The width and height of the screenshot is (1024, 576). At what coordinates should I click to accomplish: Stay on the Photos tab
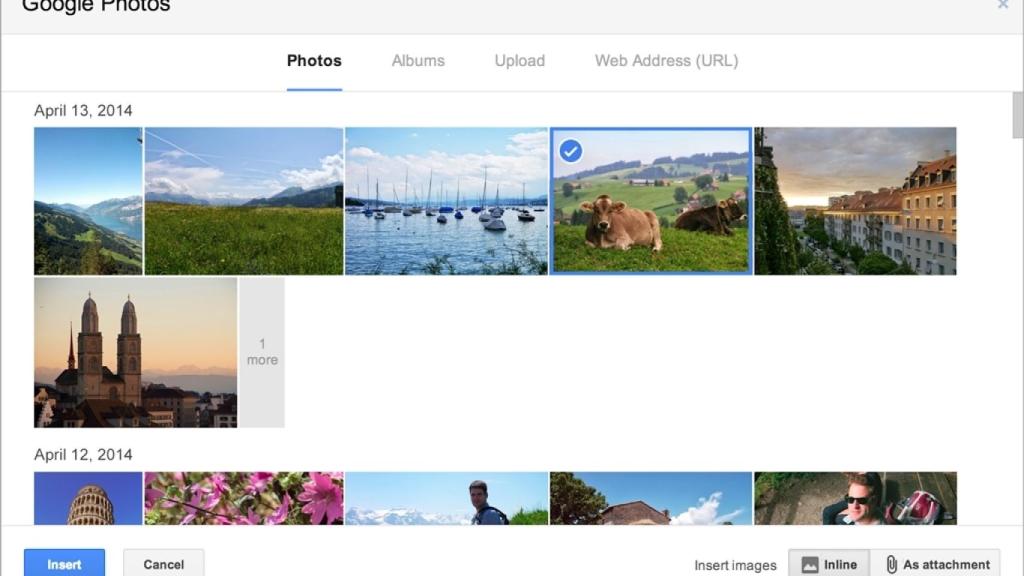click(313, 61)
